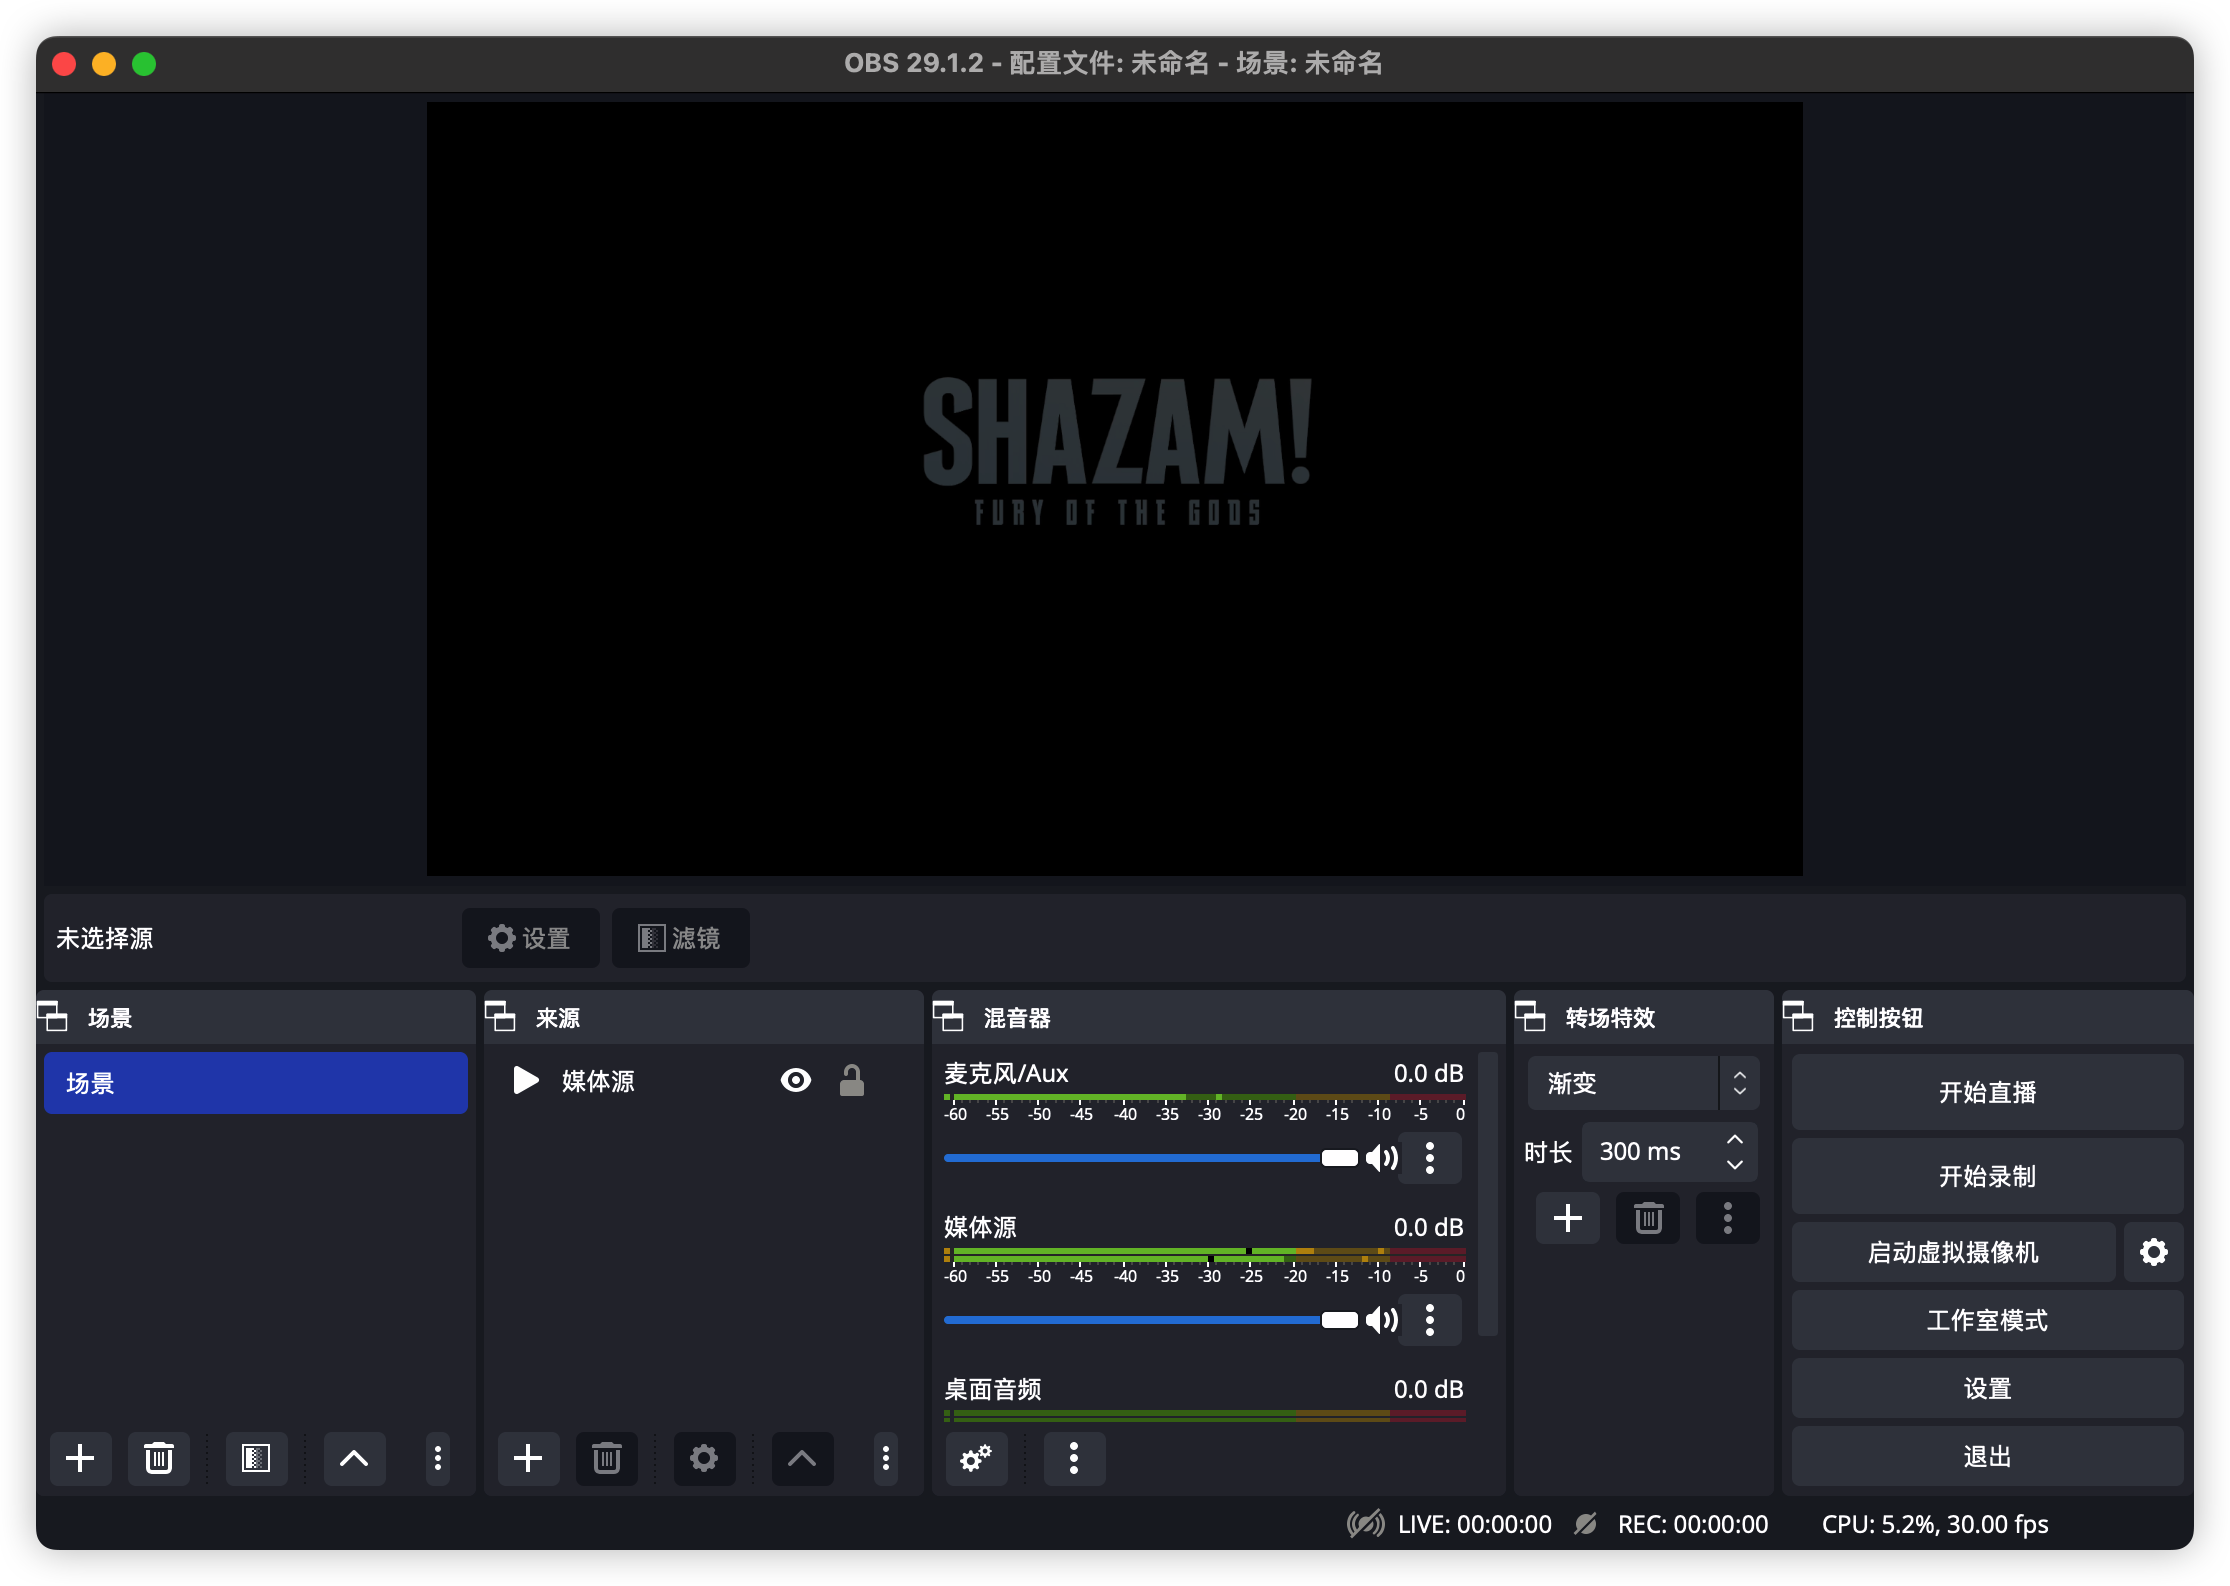Adjust 麦克风/Aux volume slider

[x=1150, y=1158]
